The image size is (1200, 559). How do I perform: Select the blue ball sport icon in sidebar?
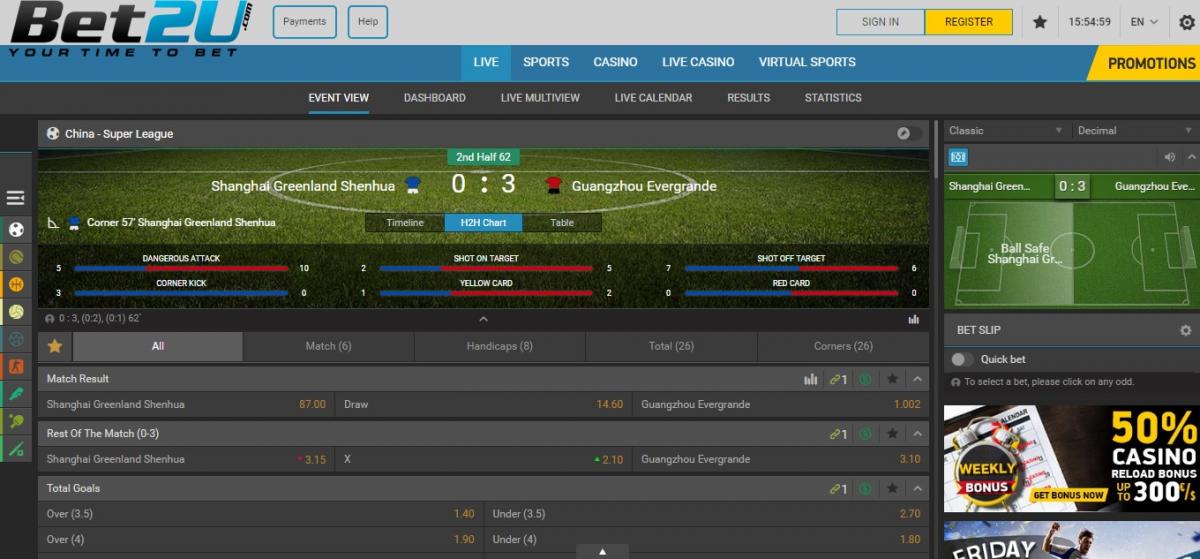(x=16, y=339)
